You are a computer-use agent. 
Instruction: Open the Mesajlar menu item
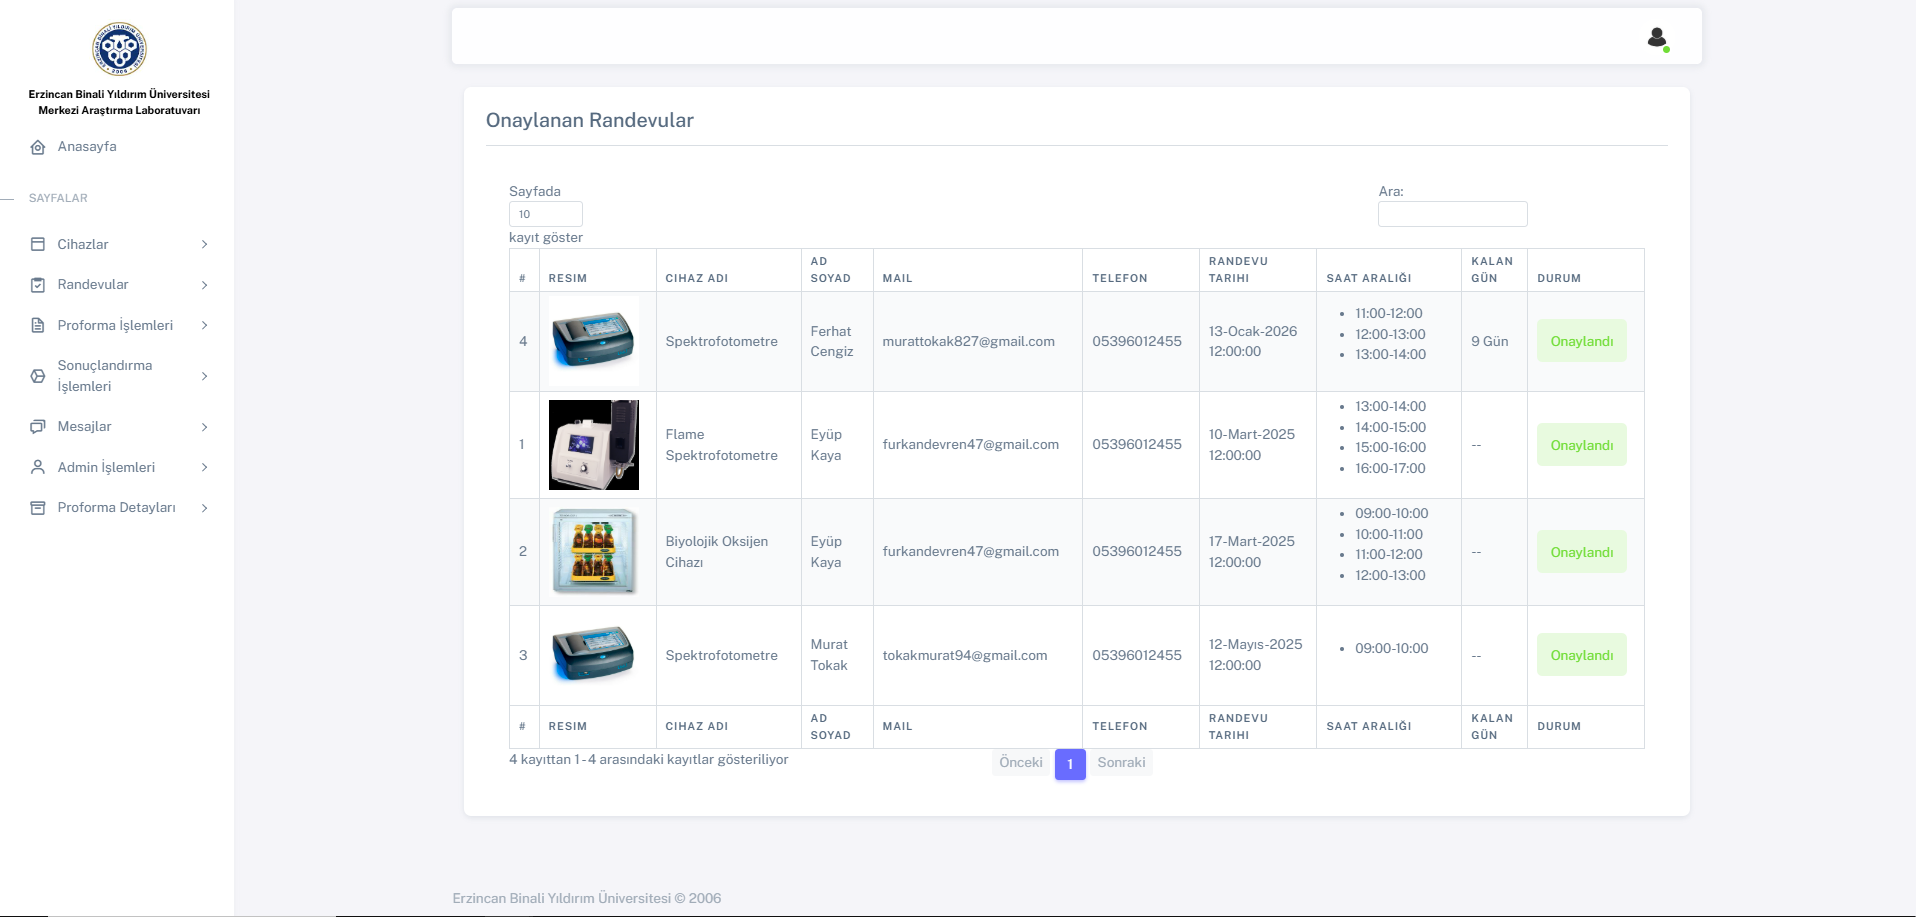(x=85, y=427)
